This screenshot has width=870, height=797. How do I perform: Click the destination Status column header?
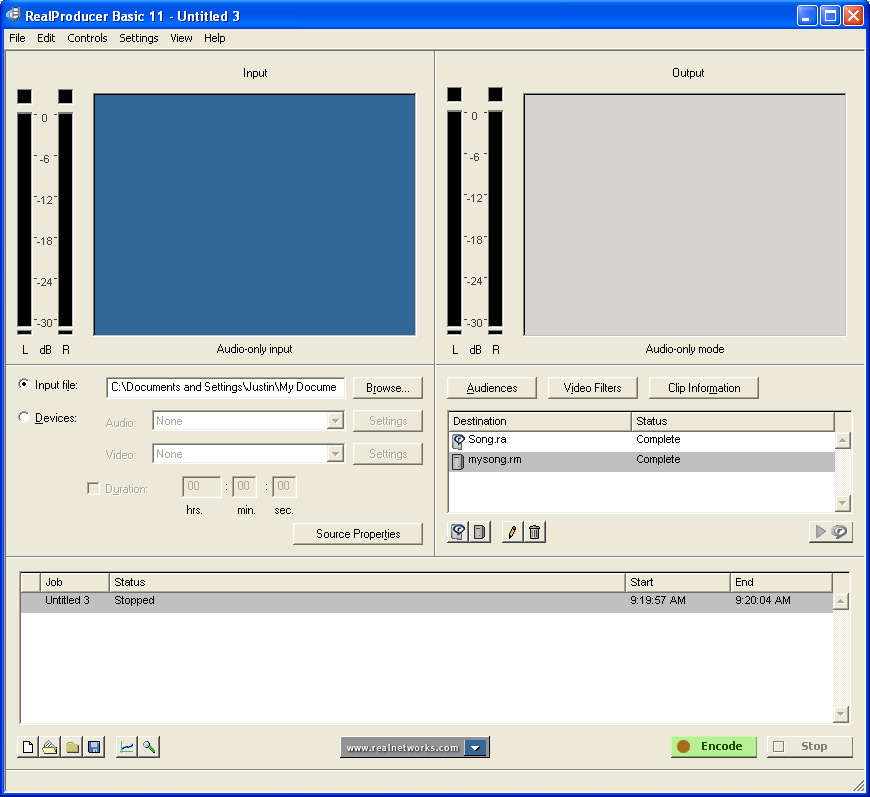(732, 421)
